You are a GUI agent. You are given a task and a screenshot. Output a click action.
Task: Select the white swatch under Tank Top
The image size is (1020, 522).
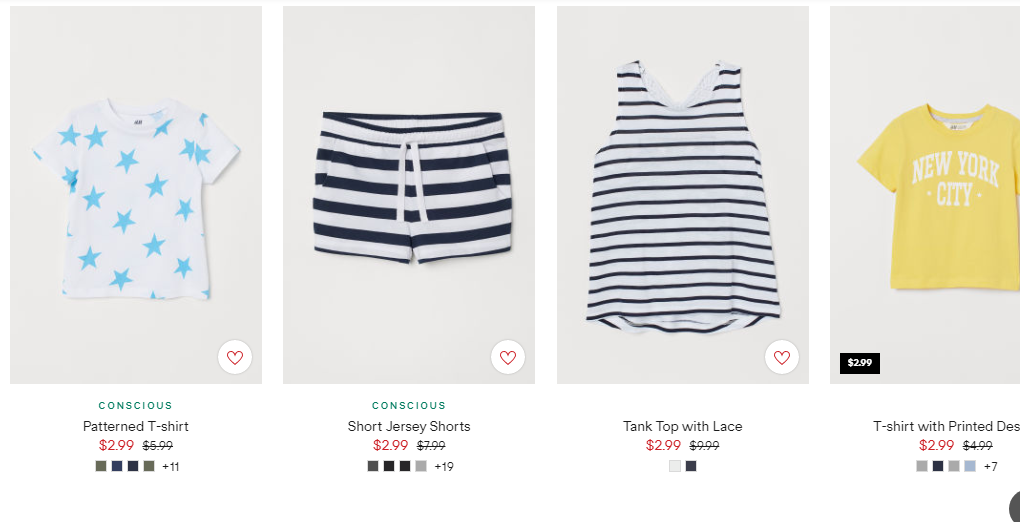675,466
